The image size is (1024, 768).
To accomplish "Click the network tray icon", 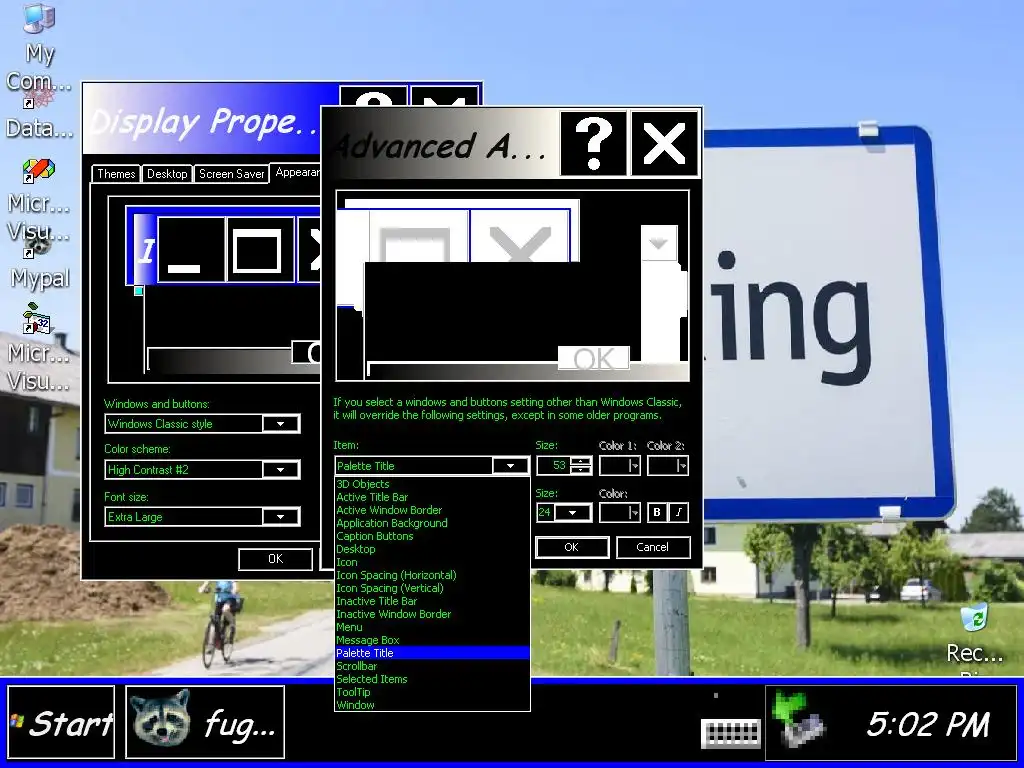I will [797, 721].
